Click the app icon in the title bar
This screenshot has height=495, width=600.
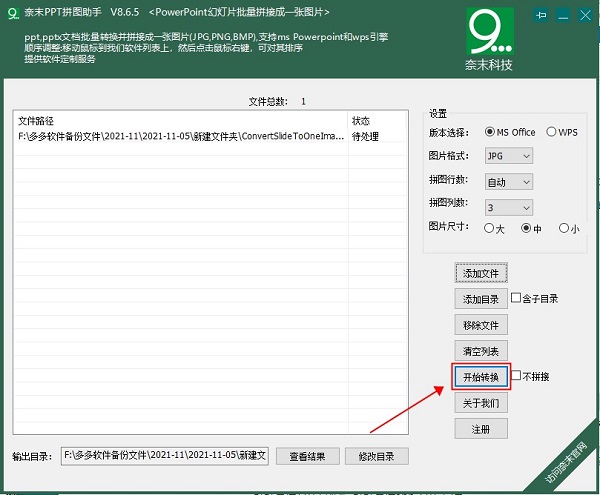pyautogui.click(x=13, y=13)
